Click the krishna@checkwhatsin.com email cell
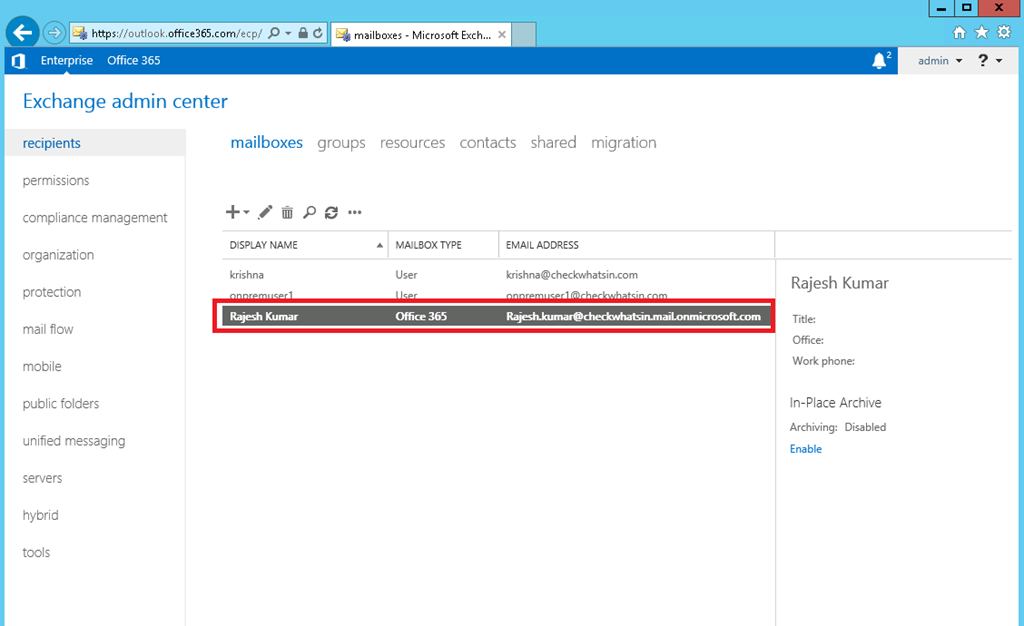The height and width of the screenshot is (626, 1024). tap(571, 275)
